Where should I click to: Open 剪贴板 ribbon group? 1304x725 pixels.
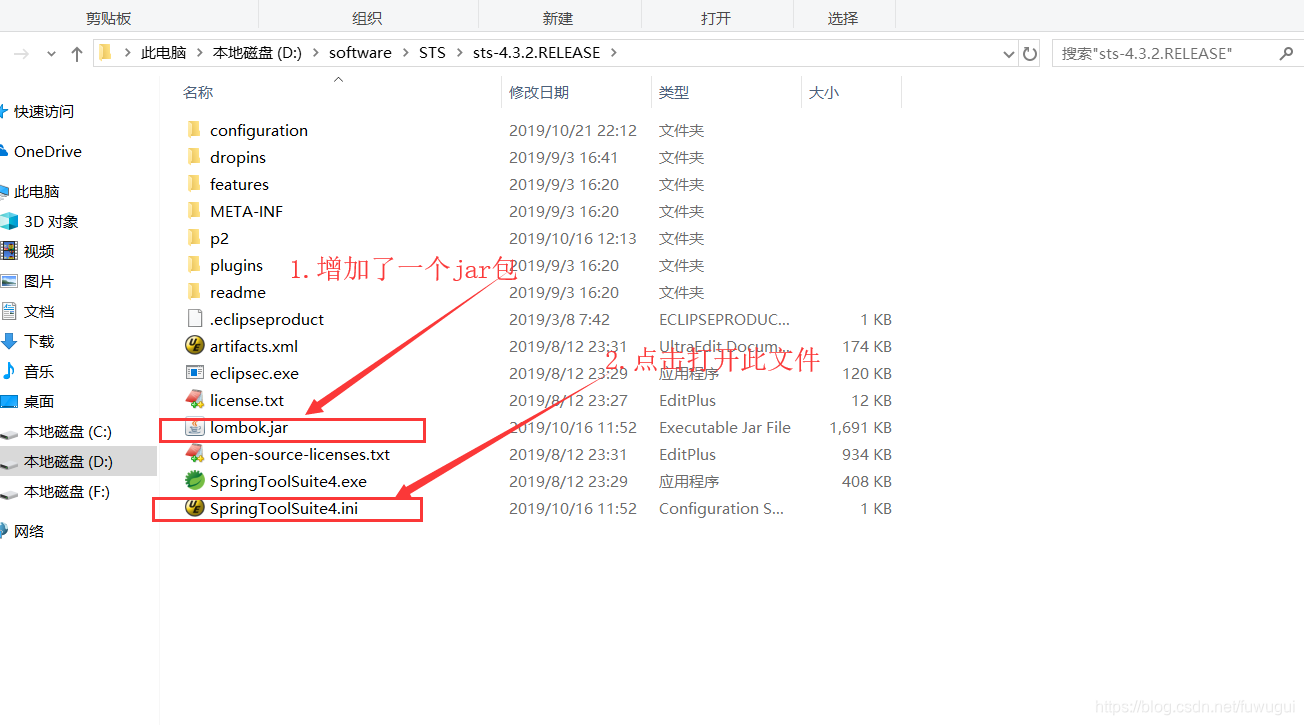point(108,18)
